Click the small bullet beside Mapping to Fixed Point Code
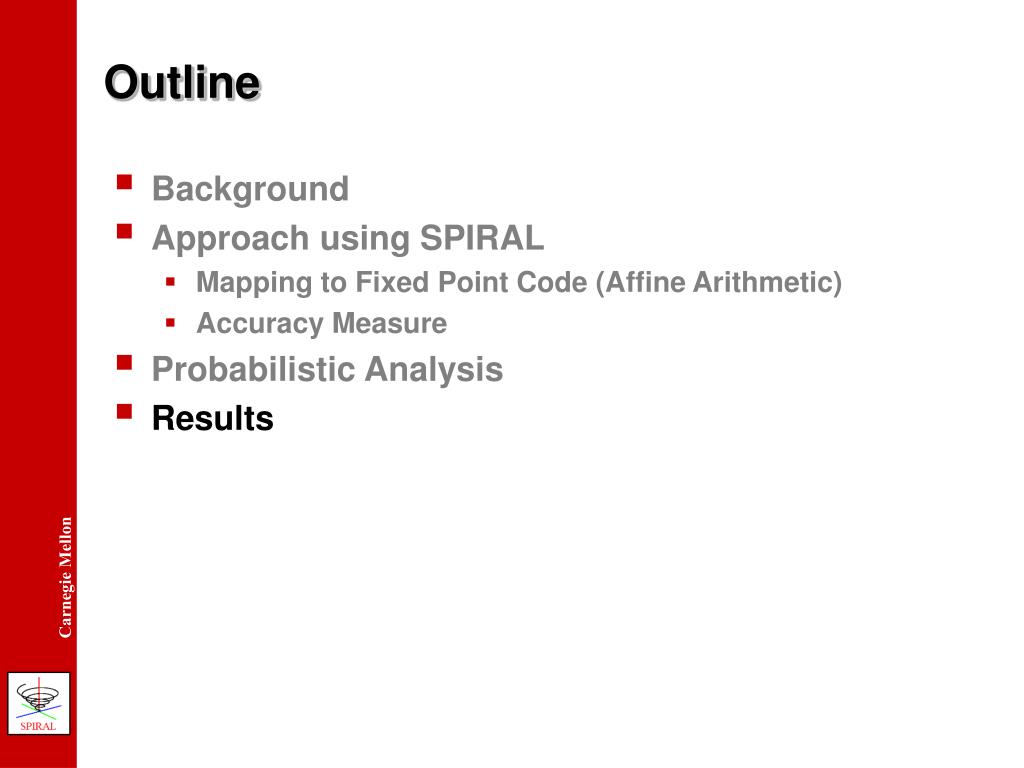Viewport: 1024px width, 768px height. (x=170, y=282)
